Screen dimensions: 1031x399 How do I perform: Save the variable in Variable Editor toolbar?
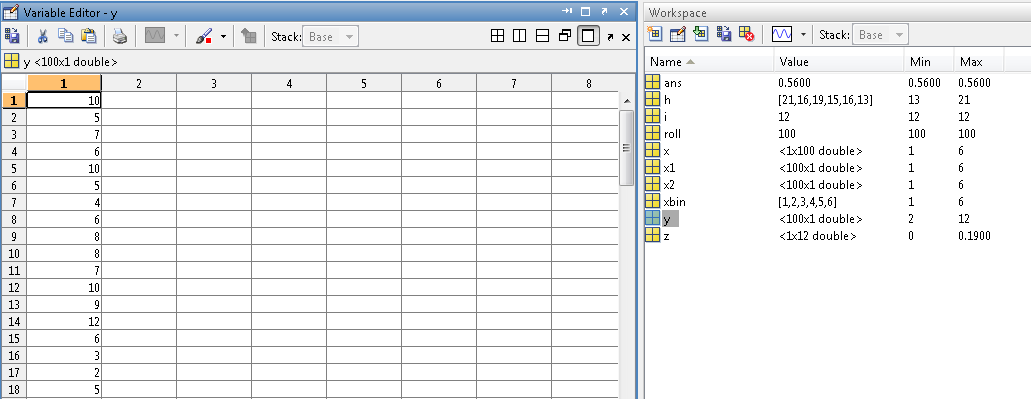click(12, 36)
